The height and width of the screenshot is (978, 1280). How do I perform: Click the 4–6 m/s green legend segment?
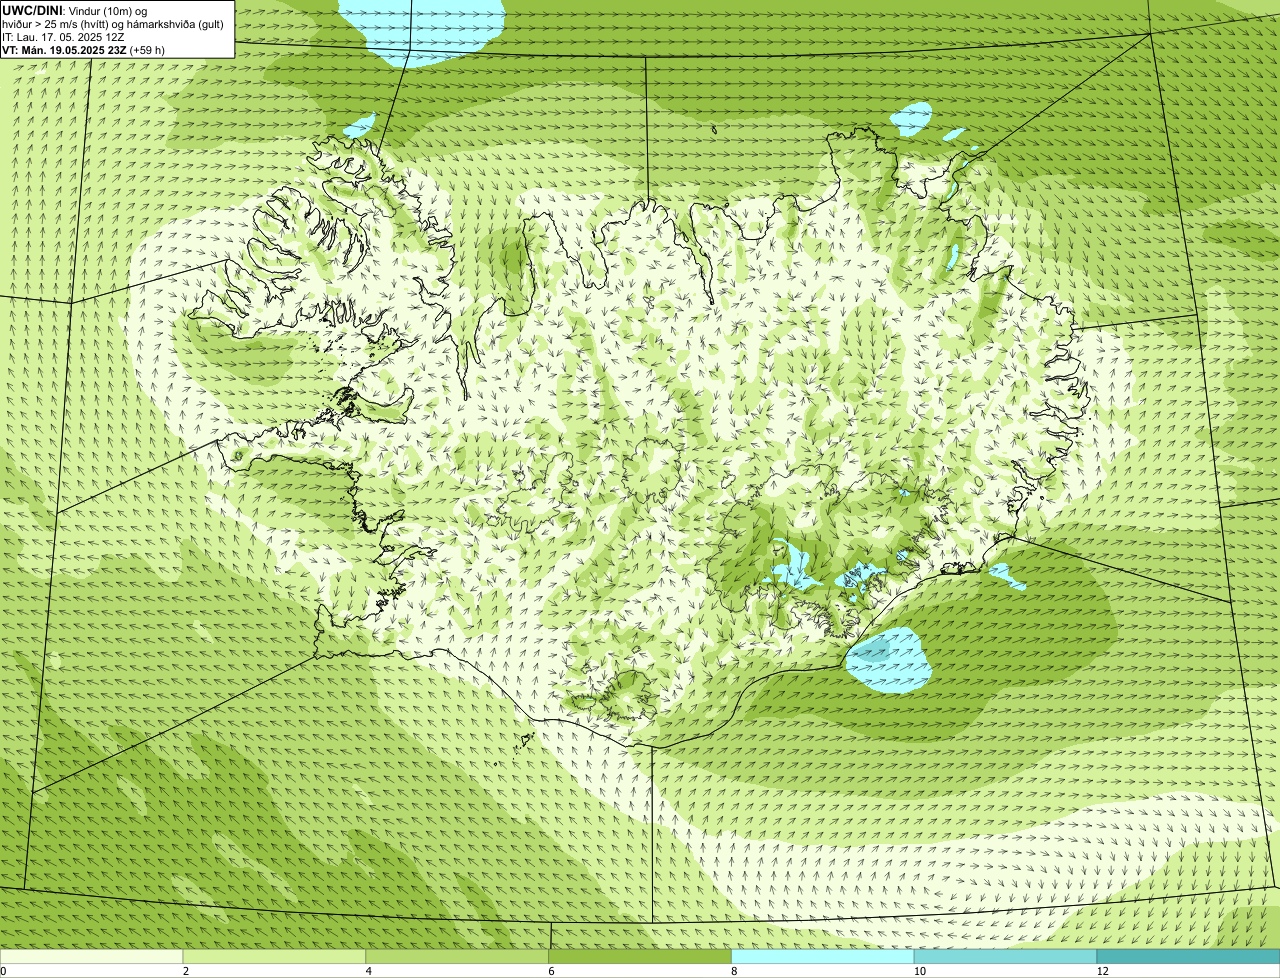pyautogui.click(x=457, y=956)
